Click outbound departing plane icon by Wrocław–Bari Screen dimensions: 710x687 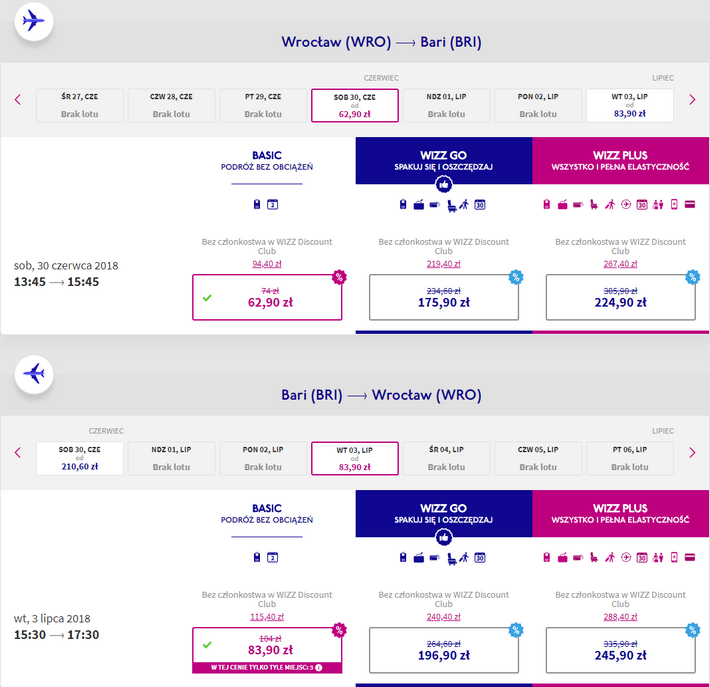click(34, 21)
